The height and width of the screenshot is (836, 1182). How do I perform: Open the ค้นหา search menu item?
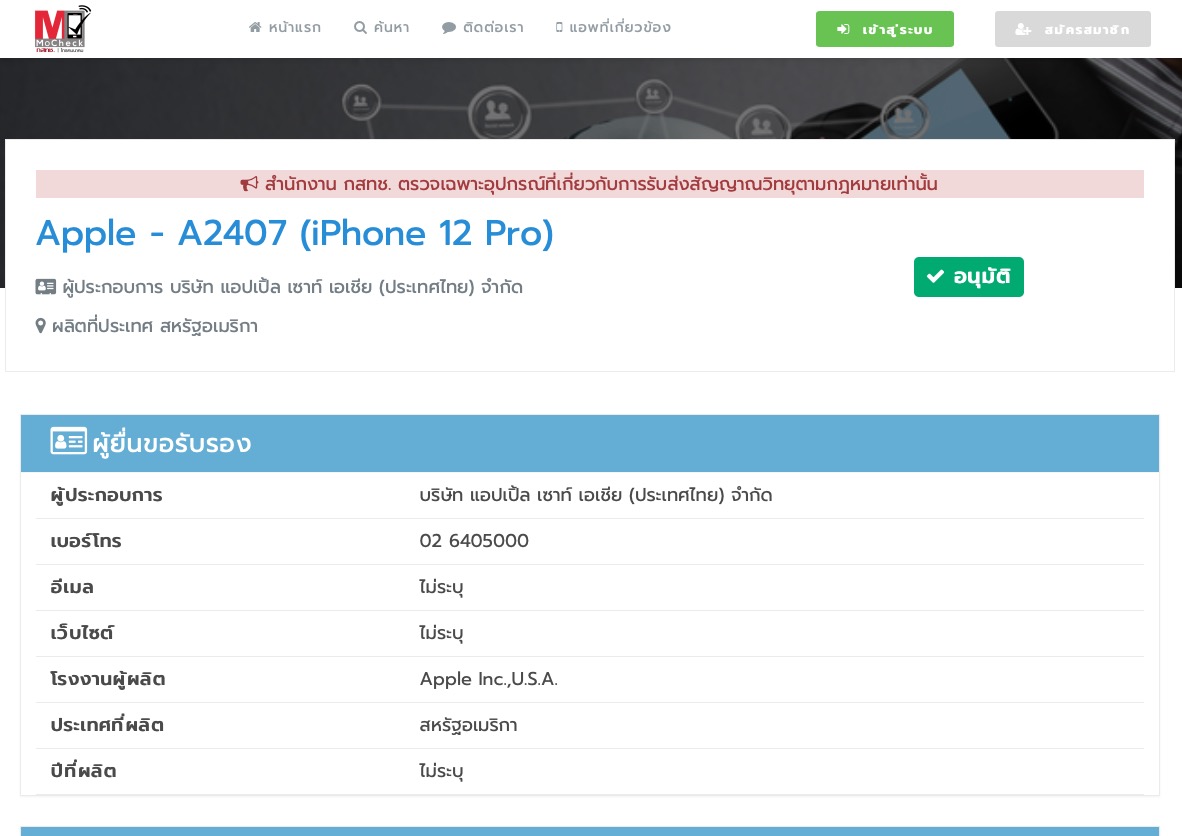pyautogui.click(x=382, y=28)
